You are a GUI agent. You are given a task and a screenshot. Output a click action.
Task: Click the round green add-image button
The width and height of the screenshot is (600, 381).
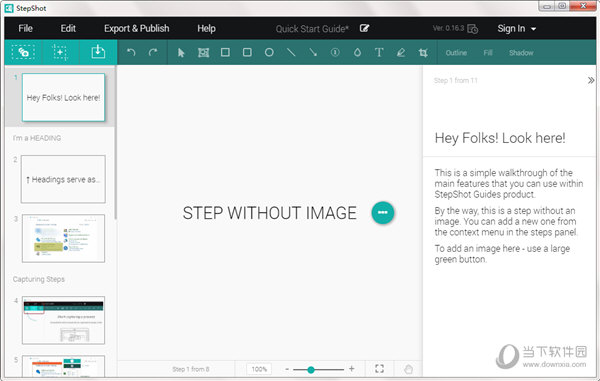point(383,213)
